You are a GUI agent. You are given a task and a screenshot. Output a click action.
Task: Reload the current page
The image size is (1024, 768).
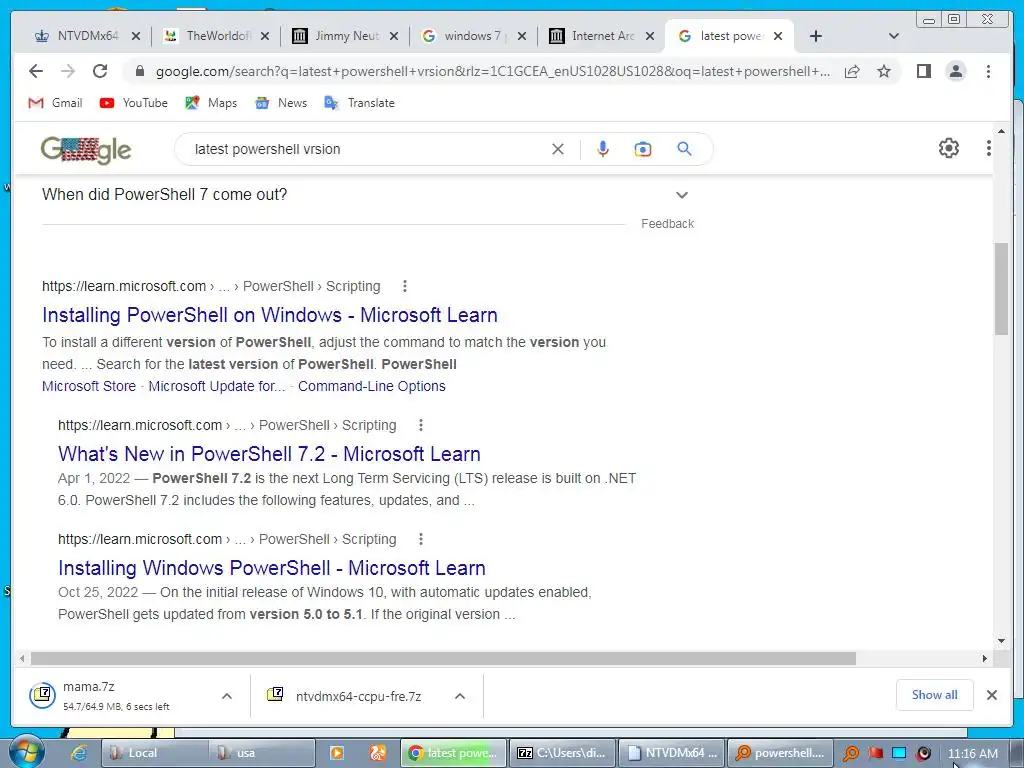click(x=100, y=71)
